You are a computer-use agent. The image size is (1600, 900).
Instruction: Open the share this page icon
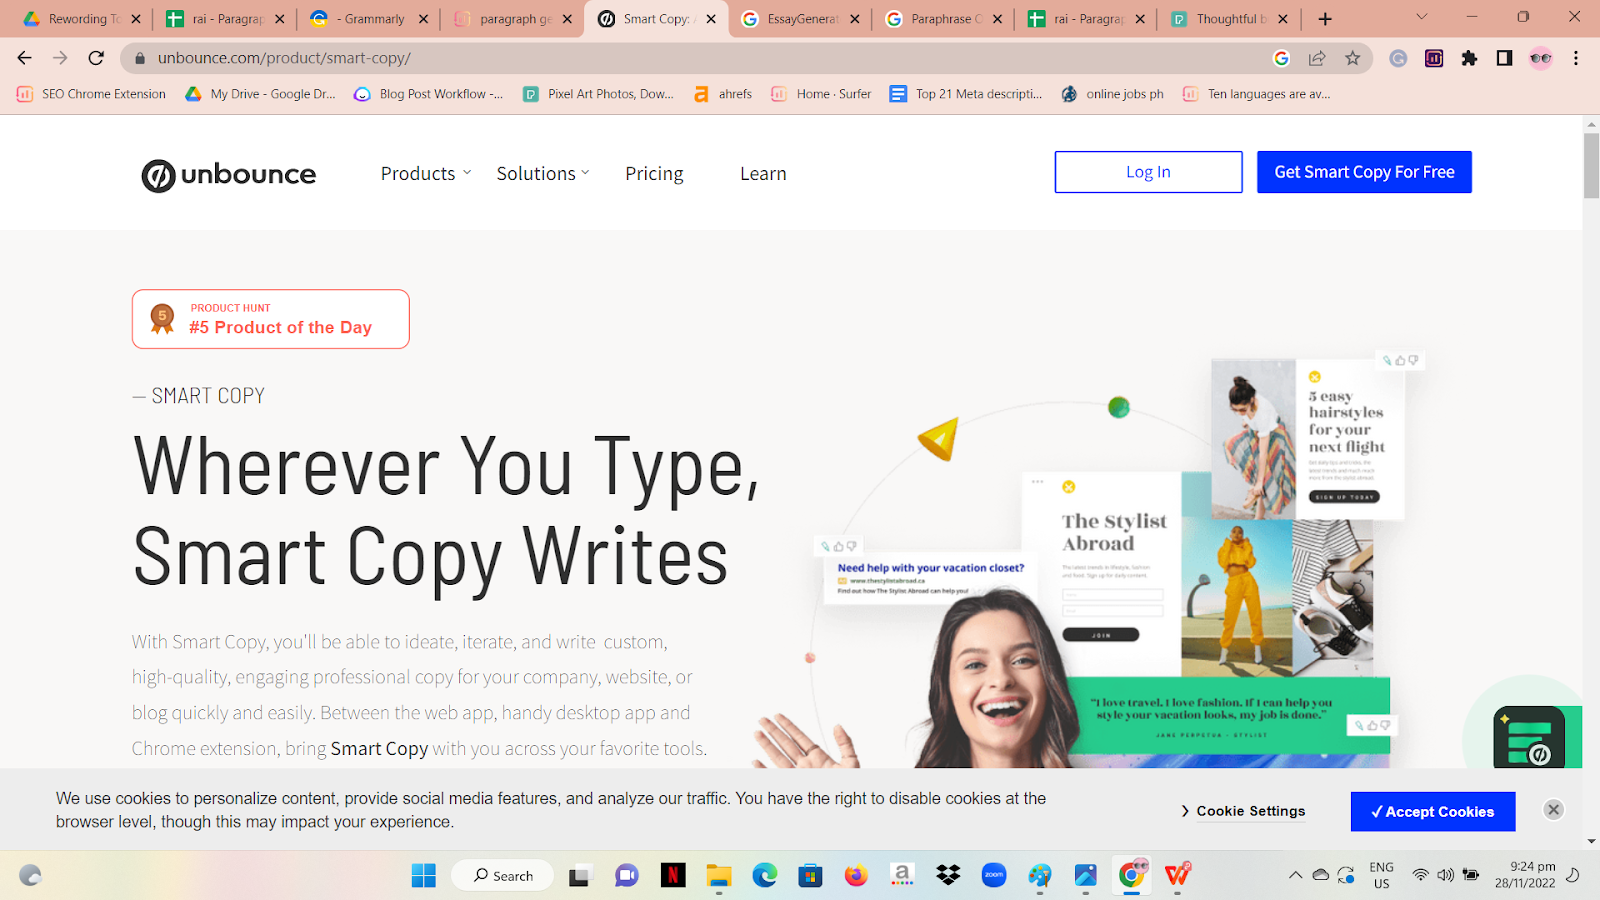(x=1317, y=58)
